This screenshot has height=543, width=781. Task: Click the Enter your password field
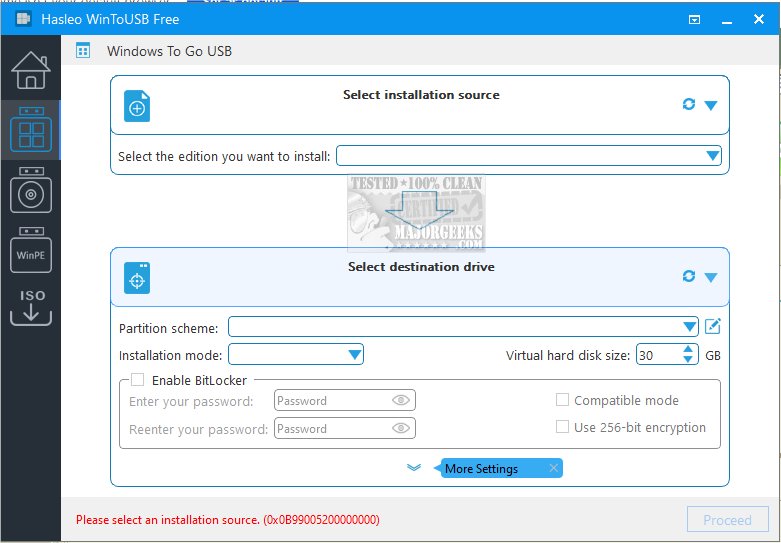(x=345, y=401)
